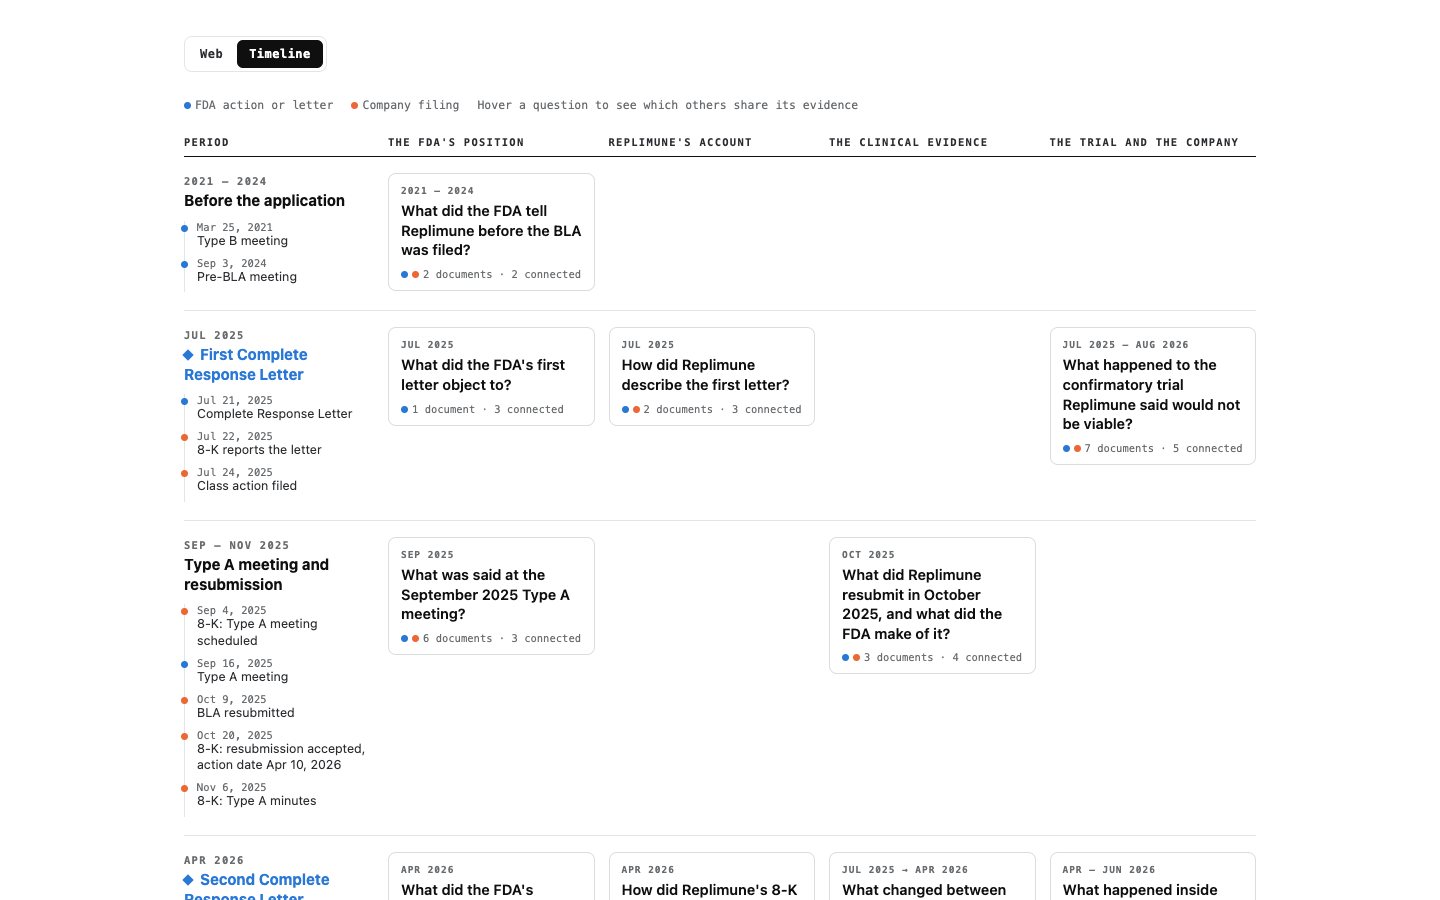Open card 'What did the FDA's first letter object to?'
Viewport: 1440px width, 900px height.
point(491,377)
